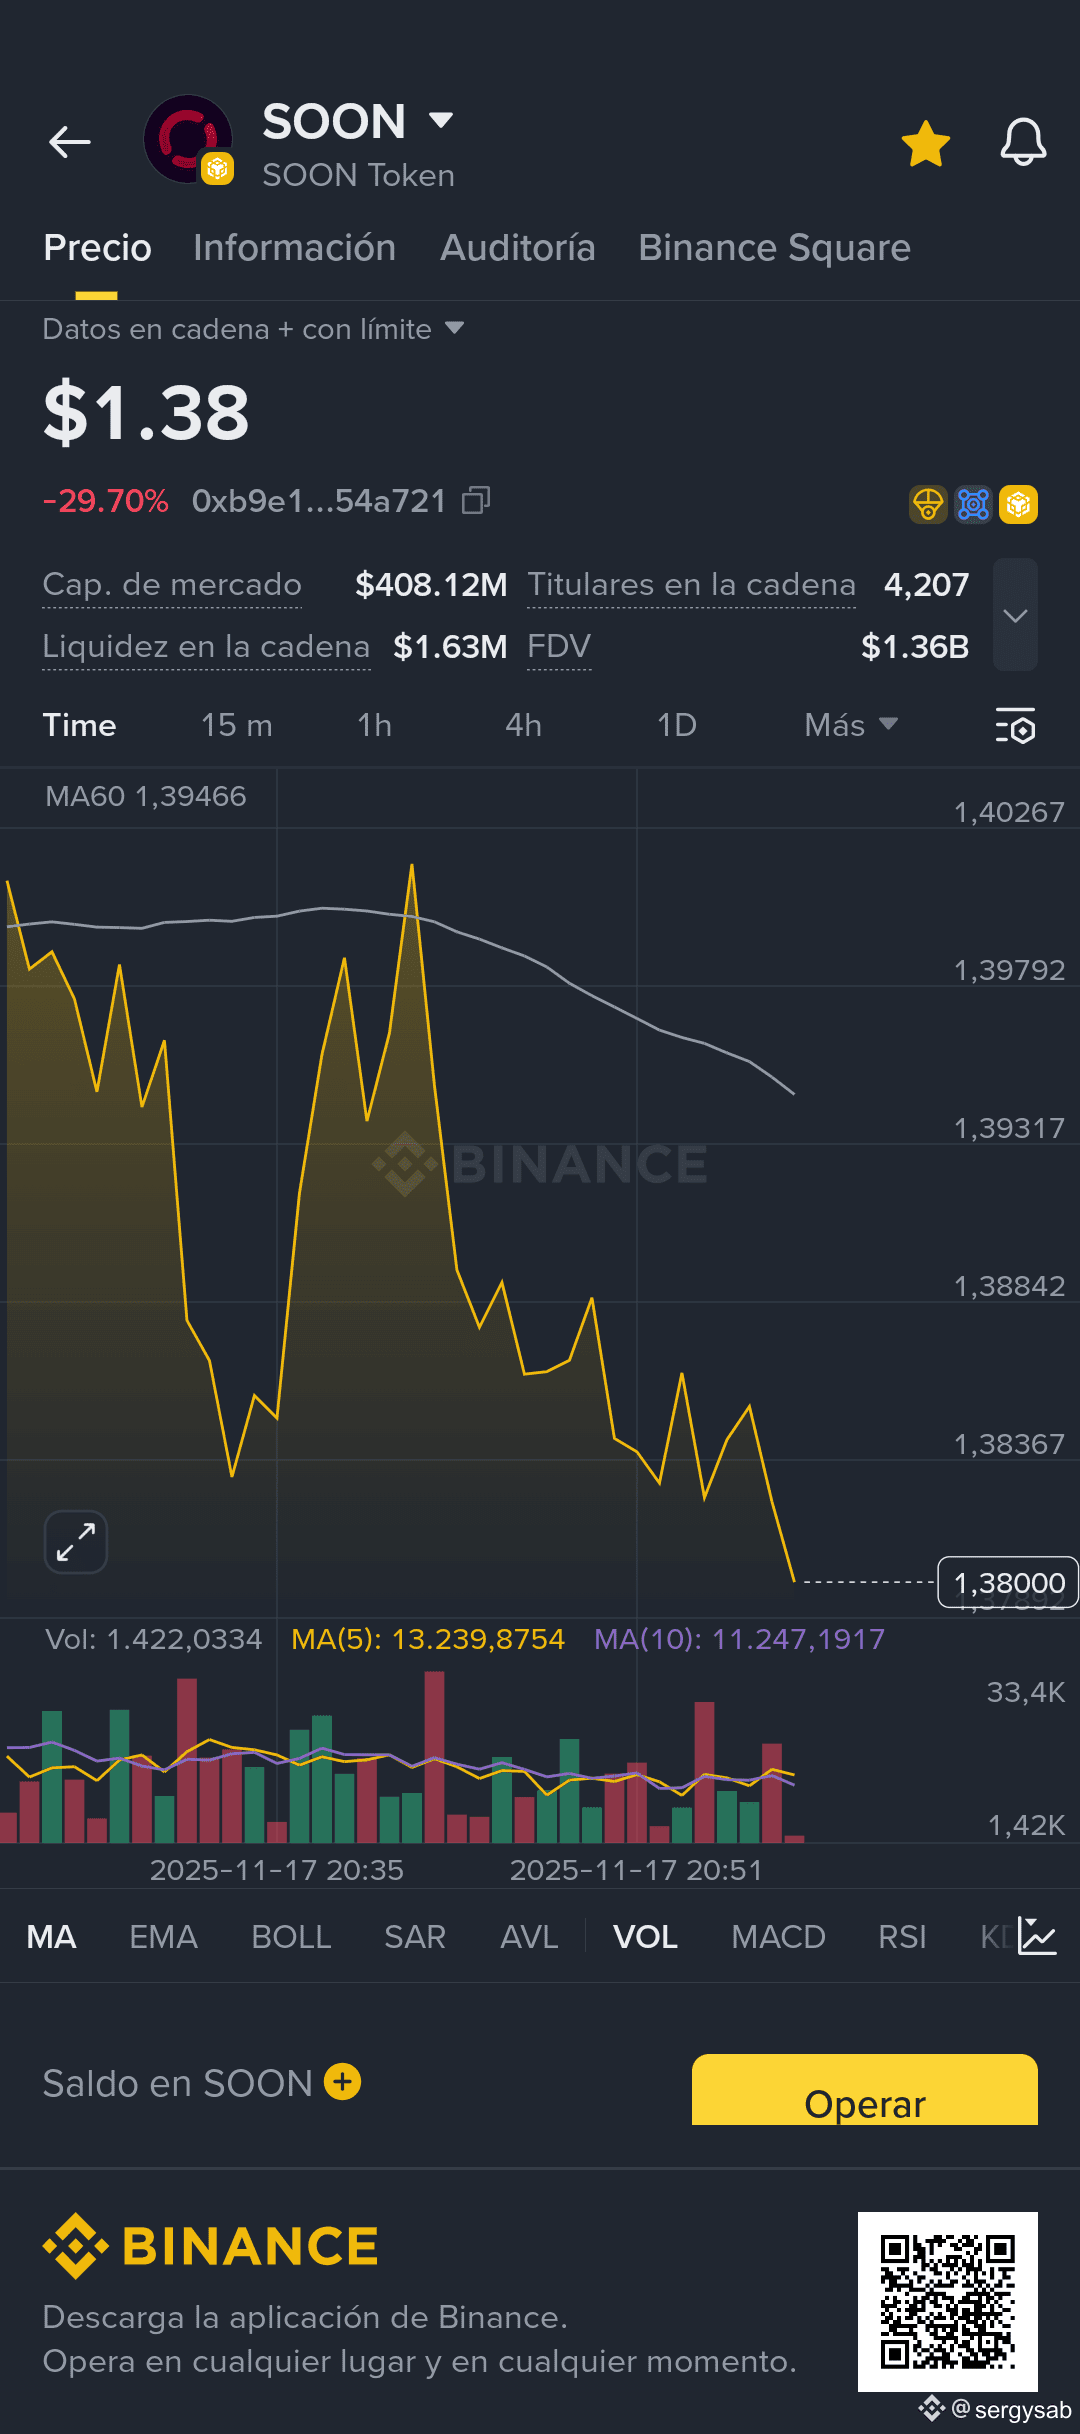Tap the 1,38000 current price tag
This screenshot has height=2434, width=1080.
coord(1008,1582)
